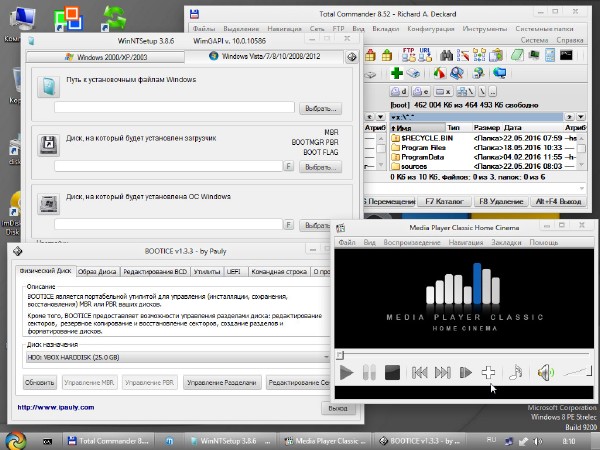The width and height of the screenshot is (600, 450).
Task: Open Total Commander command line dropdown arrow
Action: pyautogui.click(x=582, y=188)
